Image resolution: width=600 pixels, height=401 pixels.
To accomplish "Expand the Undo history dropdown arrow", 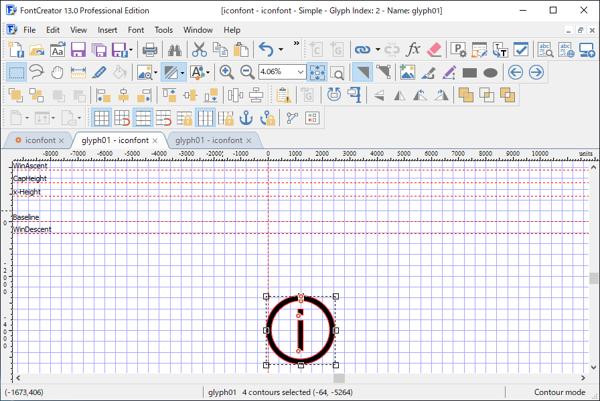I will click(x=280, y=50).
